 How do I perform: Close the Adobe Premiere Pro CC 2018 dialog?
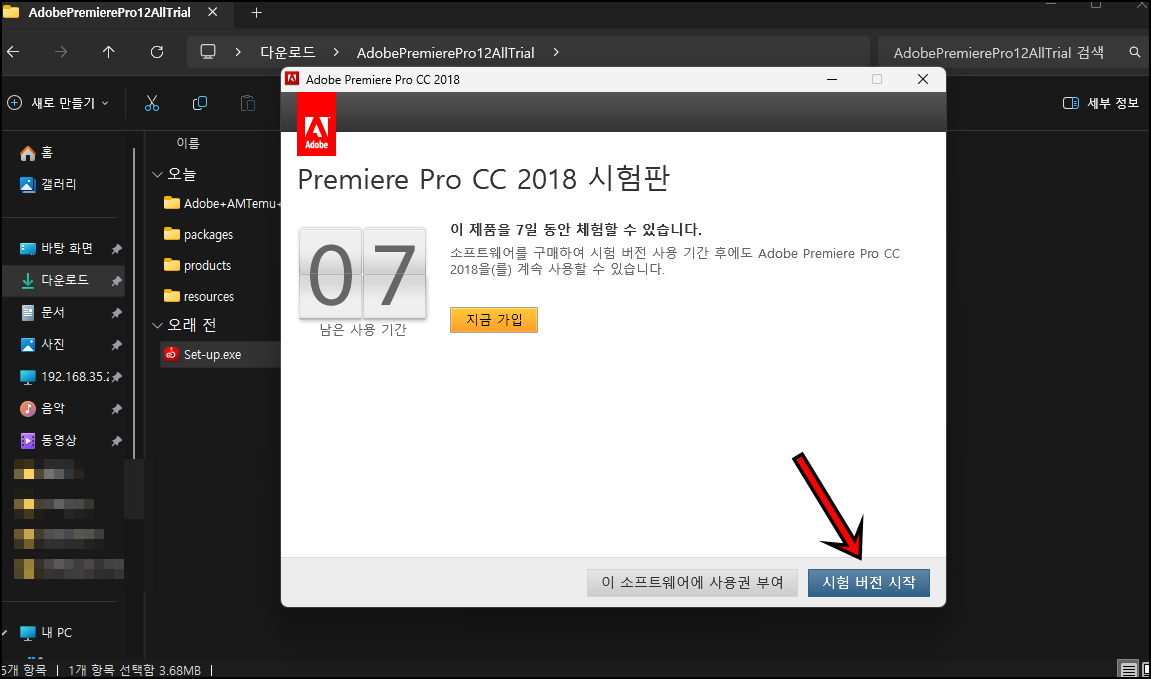point(923,79)
